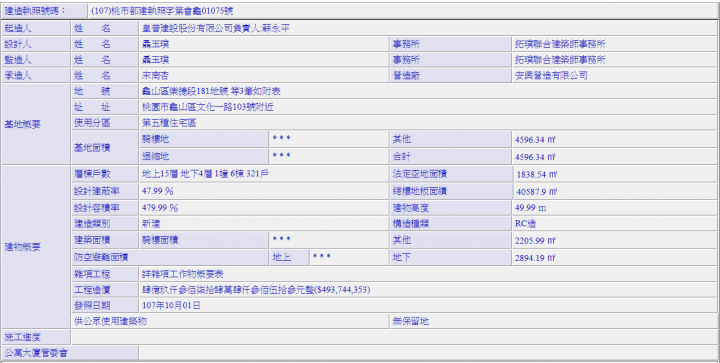Screen dimensions: 720x363
Task: Select cost value containing '$493,744,353'
Action: click(x=256, y=290)
